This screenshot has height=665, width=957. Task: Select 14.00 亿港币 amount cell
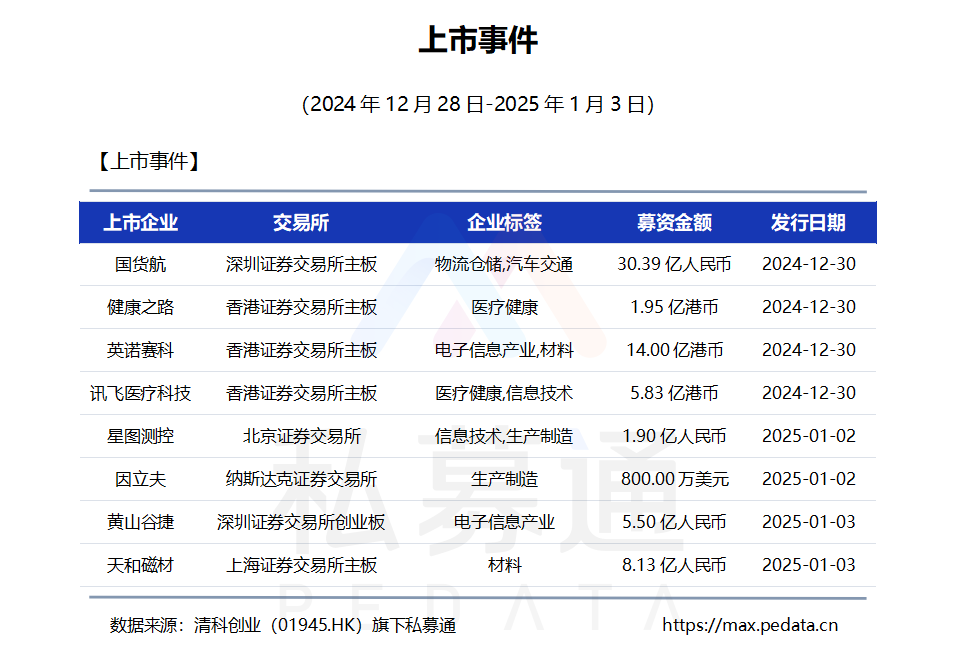click(x=674, y=350)
